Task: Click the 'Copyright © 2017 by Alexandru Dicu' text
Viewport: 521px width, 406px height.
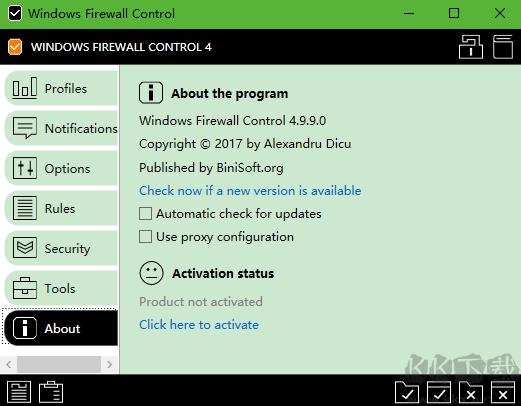Action: click(245, 144)
